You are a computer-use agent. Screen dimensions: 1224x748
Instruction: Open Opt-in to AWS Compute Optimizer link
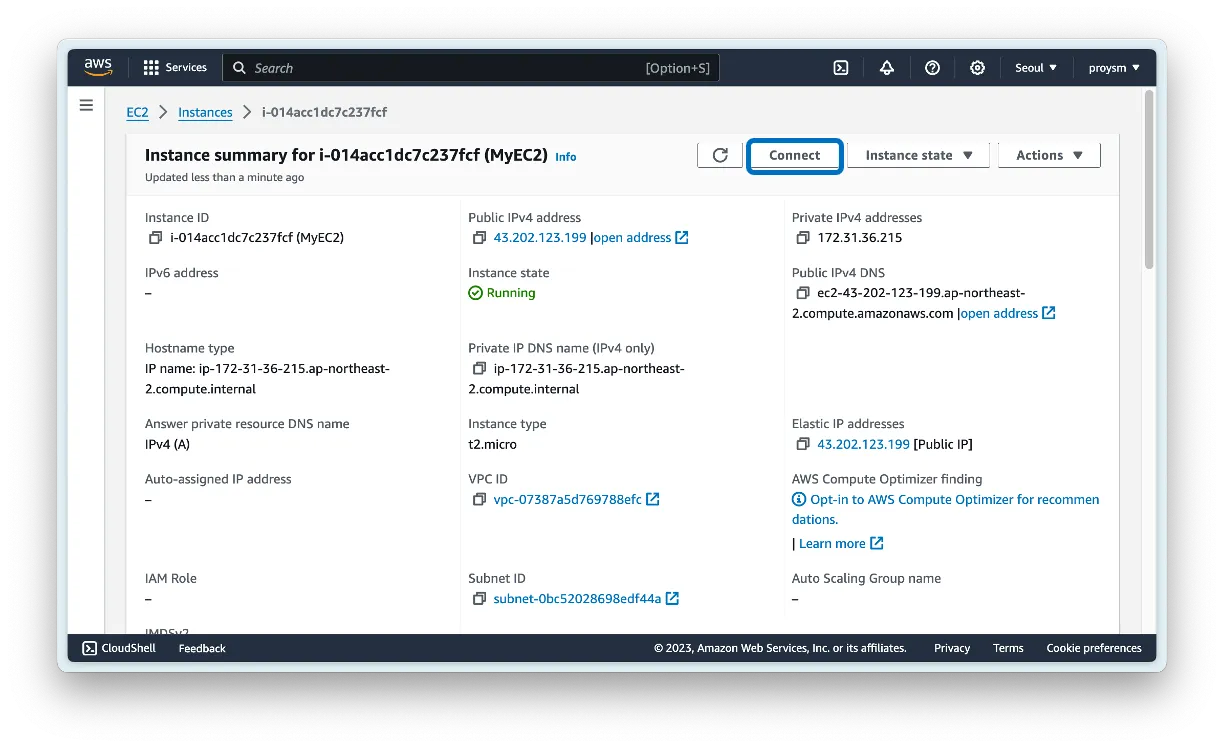(x=946, y=509)
